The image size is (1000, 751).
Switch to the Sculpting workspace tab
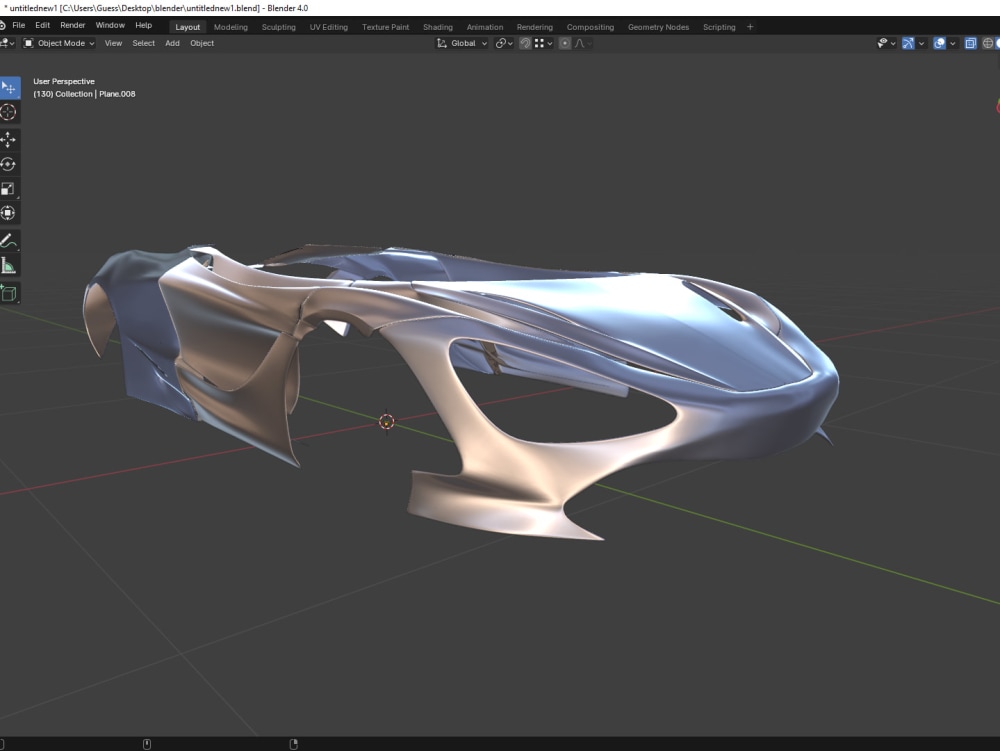(x=279, y=27)
